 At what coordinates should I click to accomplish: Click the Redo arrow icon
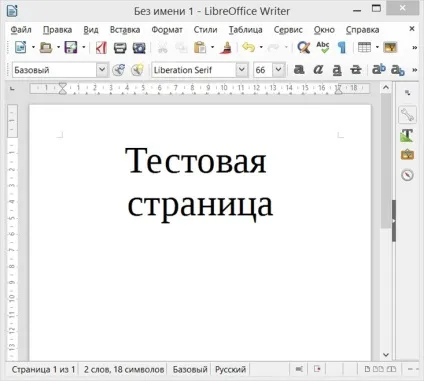(x=274, y=47)
